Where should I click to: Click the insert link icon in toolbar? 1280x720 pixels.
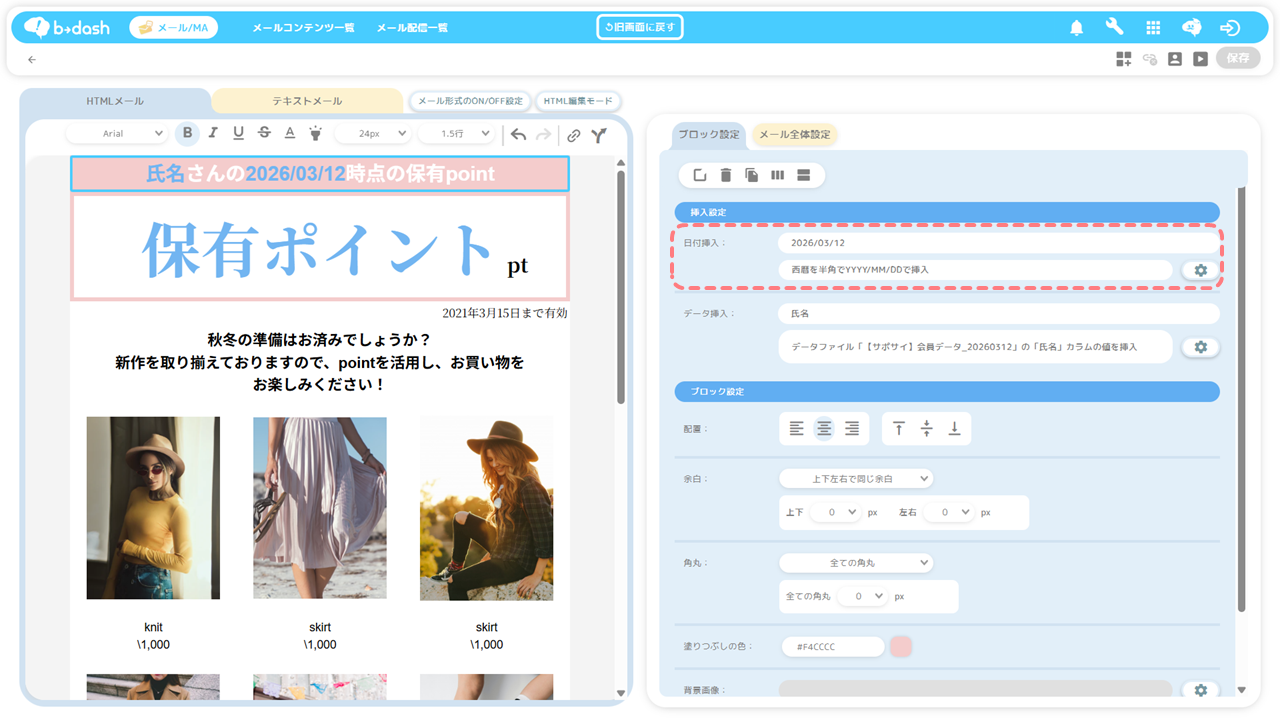click(573, 134)
